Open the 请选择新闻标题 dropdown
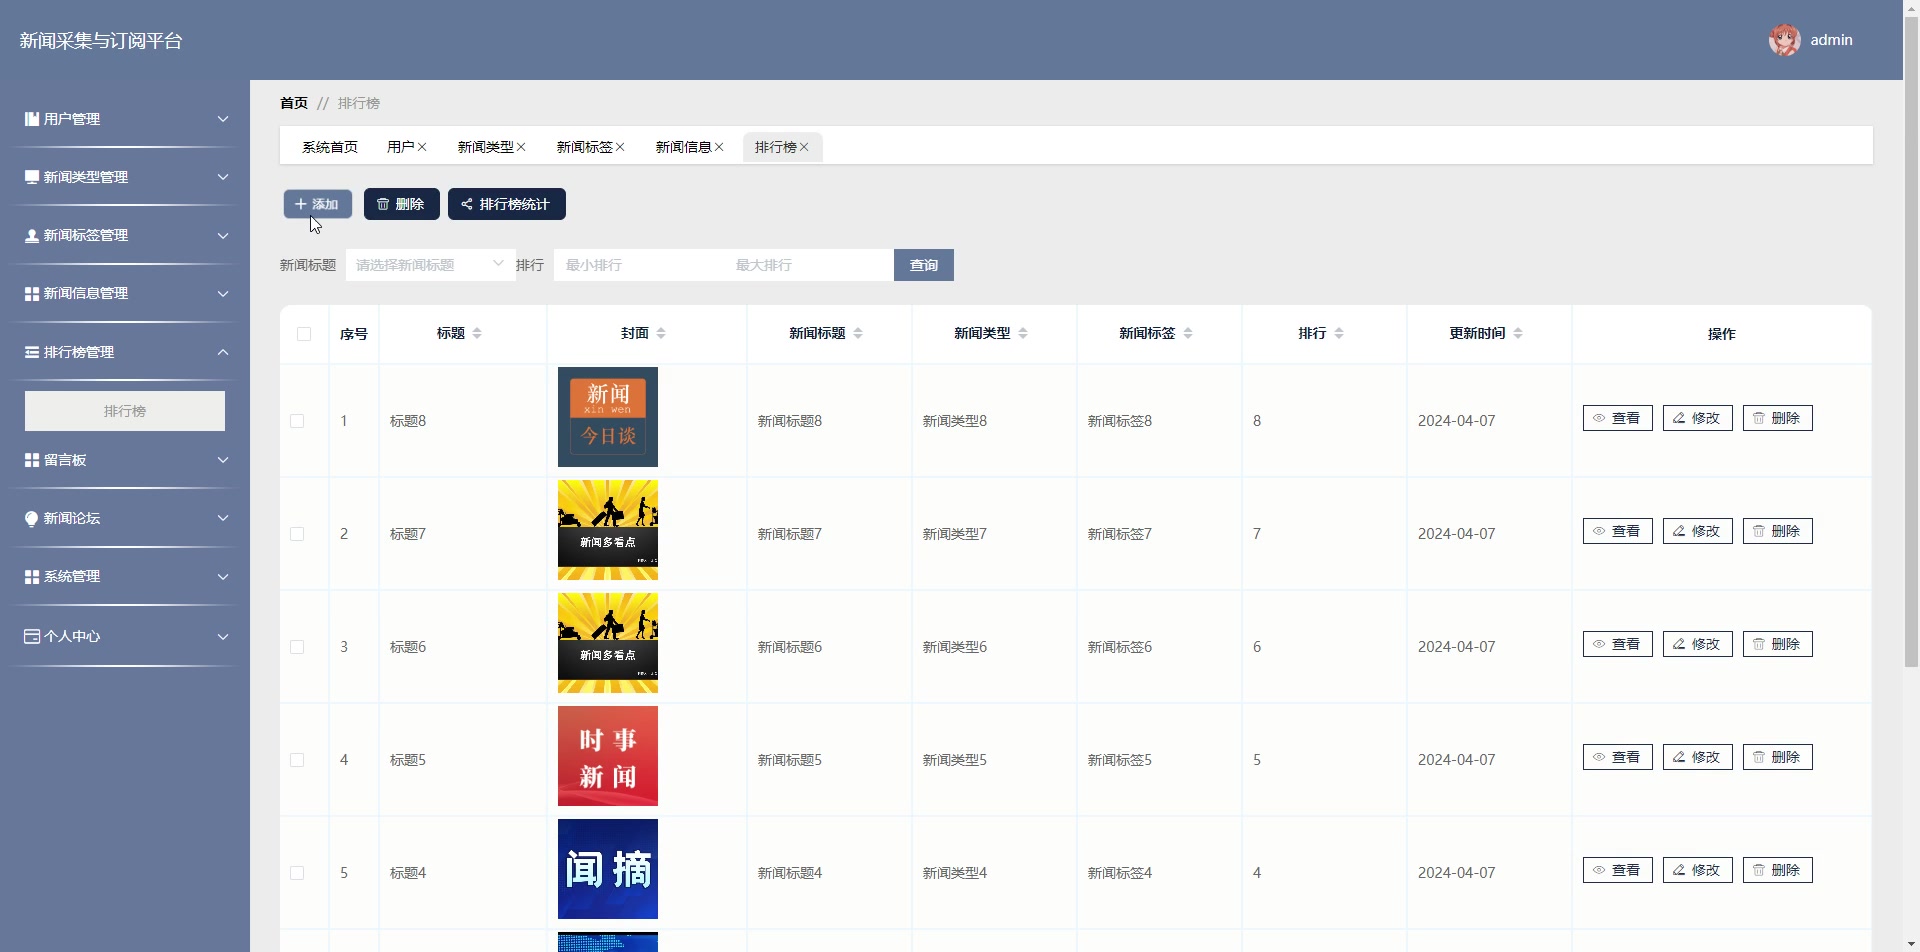Screen dimensions: 1920x952 [431, 265]
